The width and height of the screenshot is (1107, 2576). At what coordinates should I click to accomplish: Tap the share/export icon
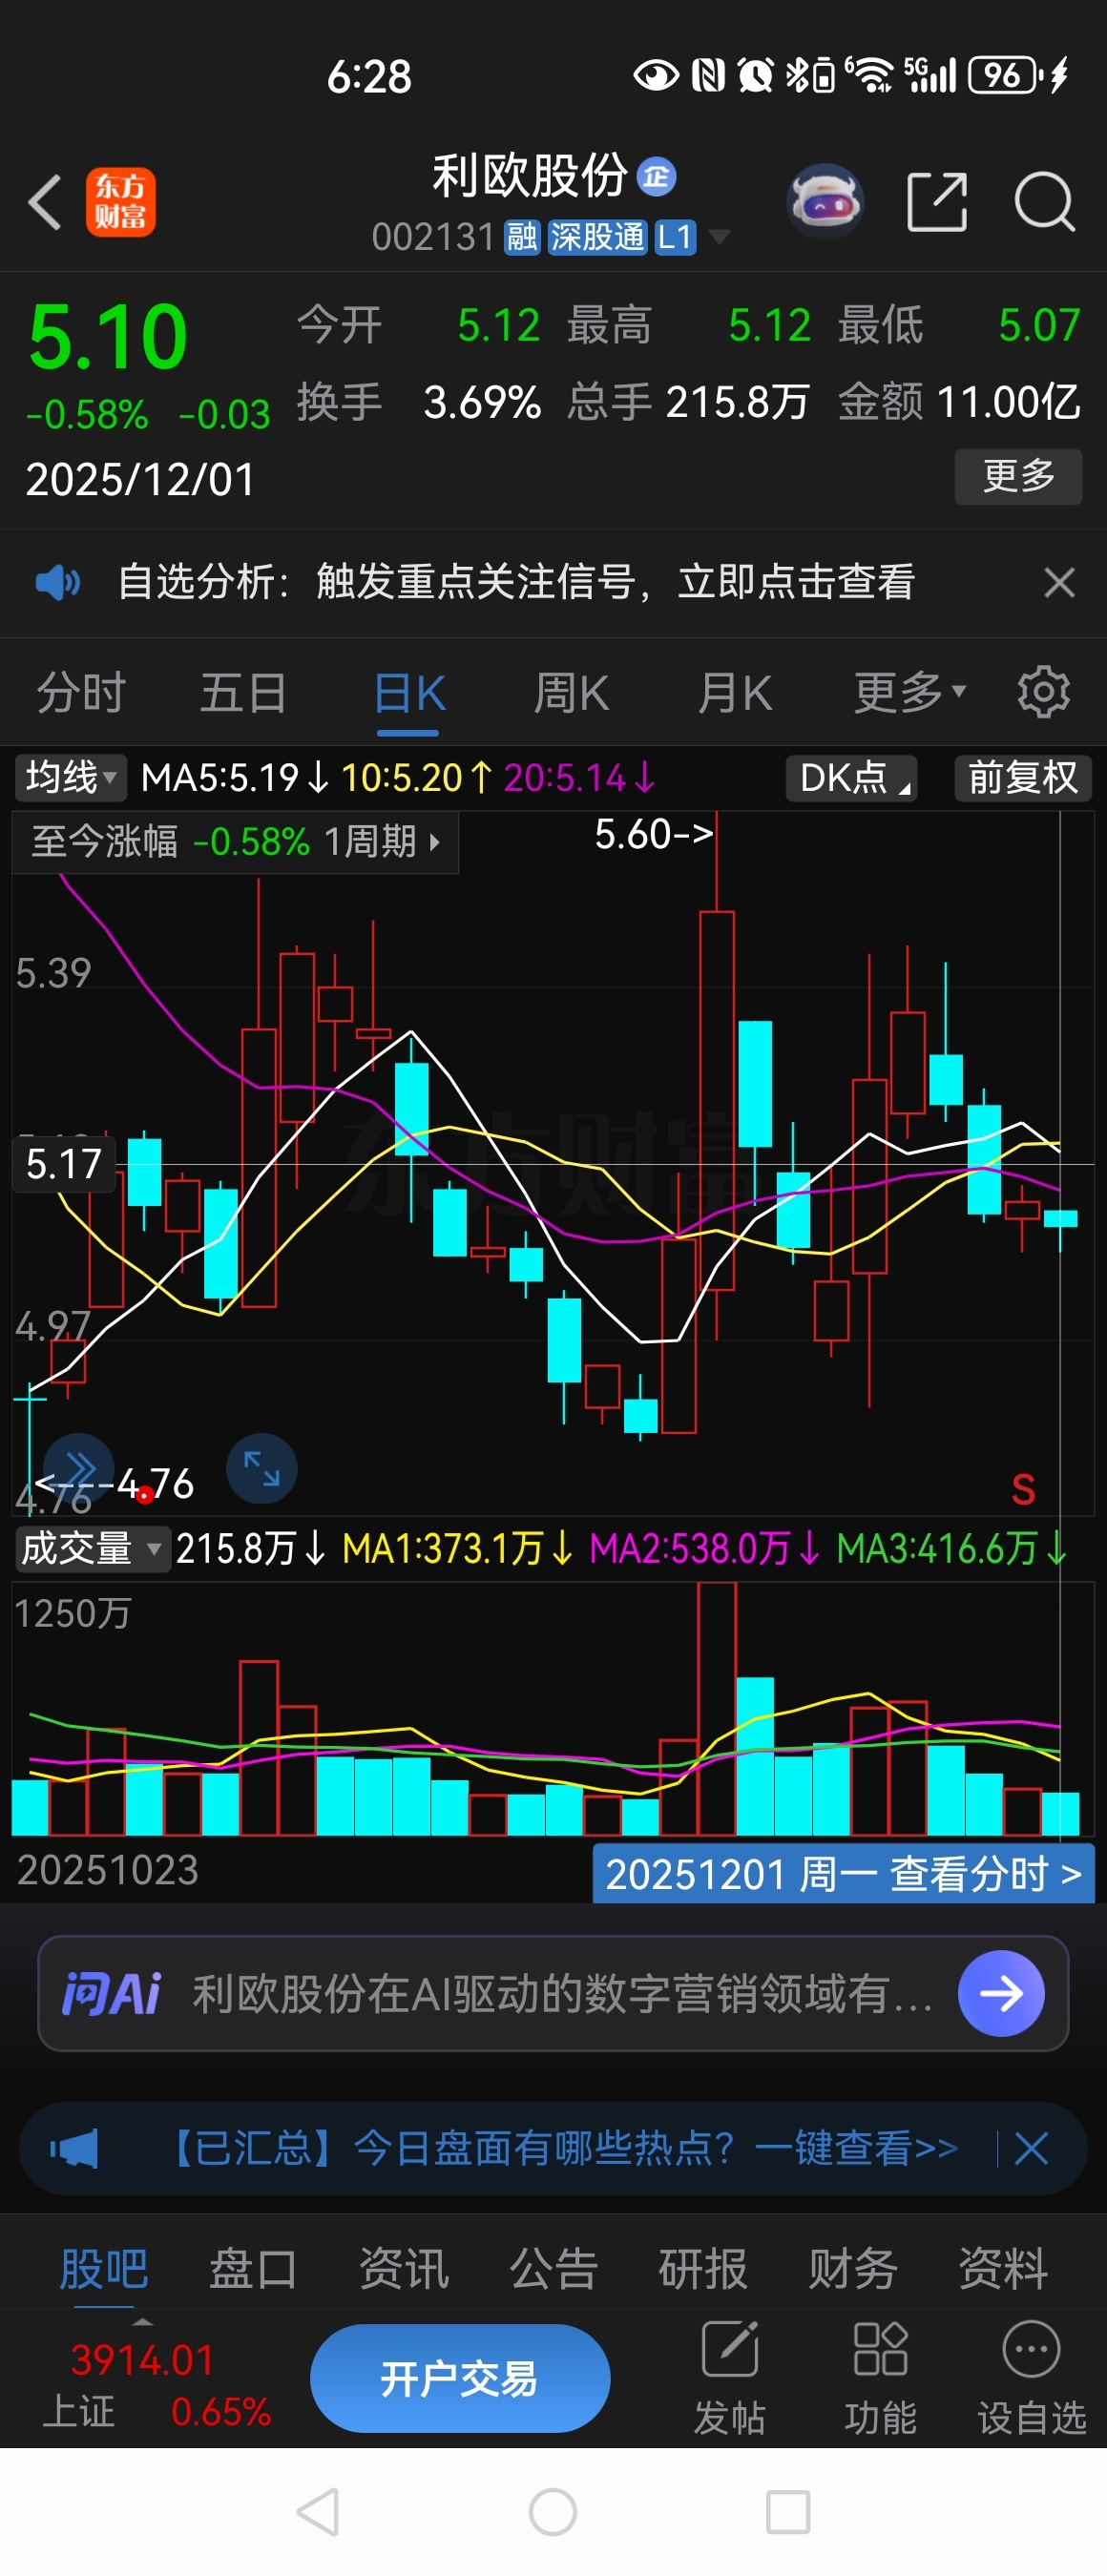[x=937, y=202]
